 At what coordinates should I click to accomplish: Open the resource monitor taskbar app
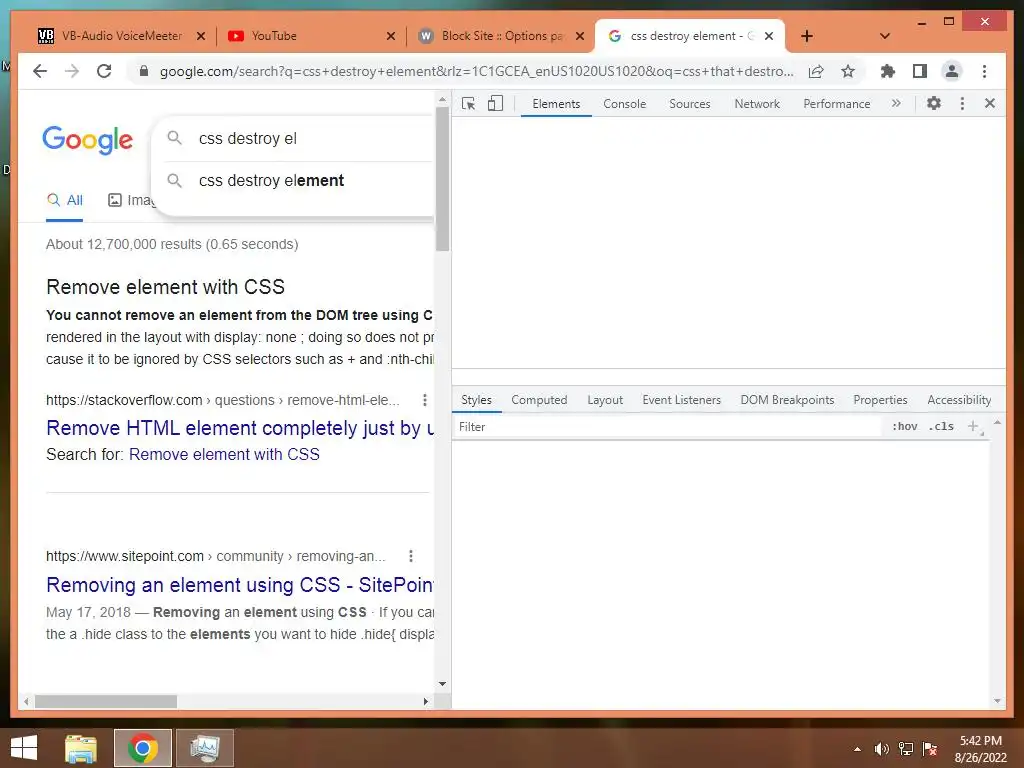click(204, 748)
